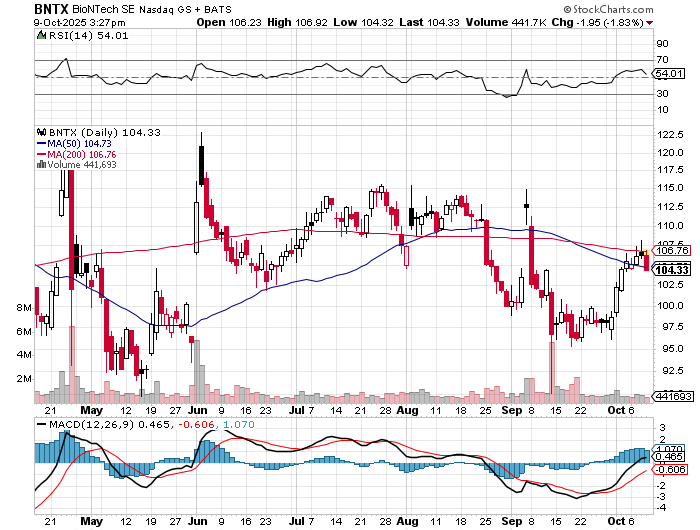Click the 9-Oct-2025 3:27pm timestamp

click(79, 22)
